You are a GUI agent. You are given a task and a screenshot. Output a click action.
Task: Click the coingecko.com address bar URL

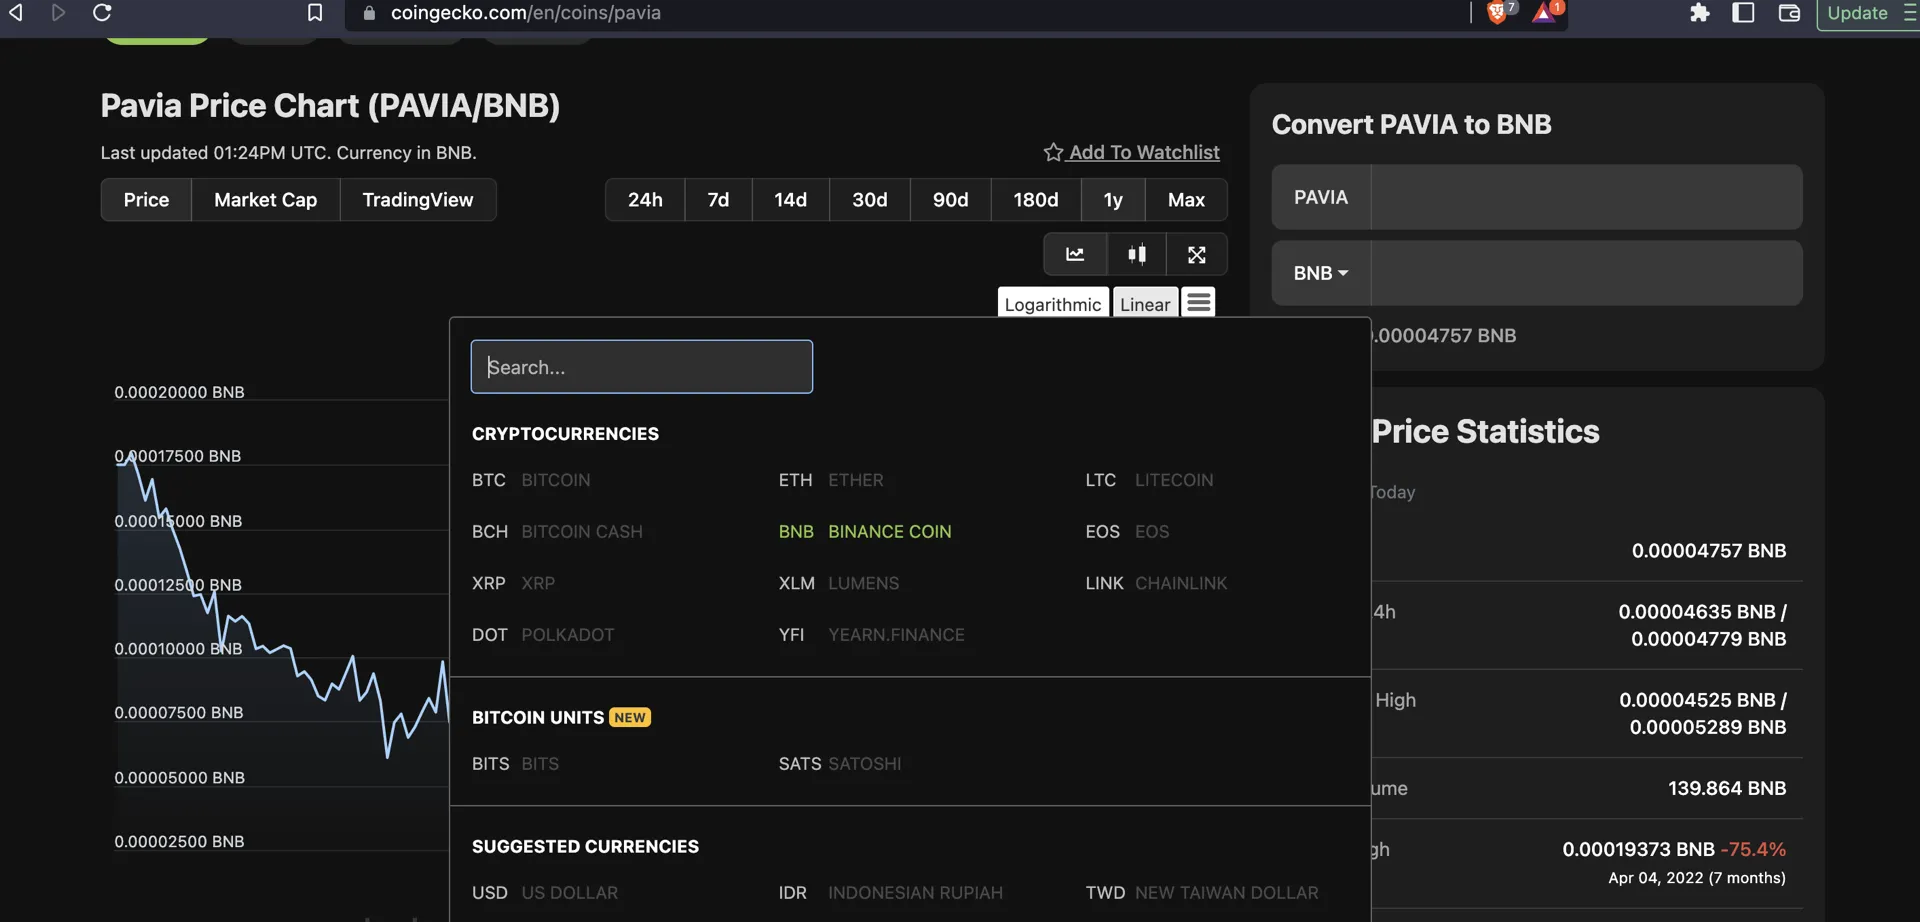pos(526,13)
